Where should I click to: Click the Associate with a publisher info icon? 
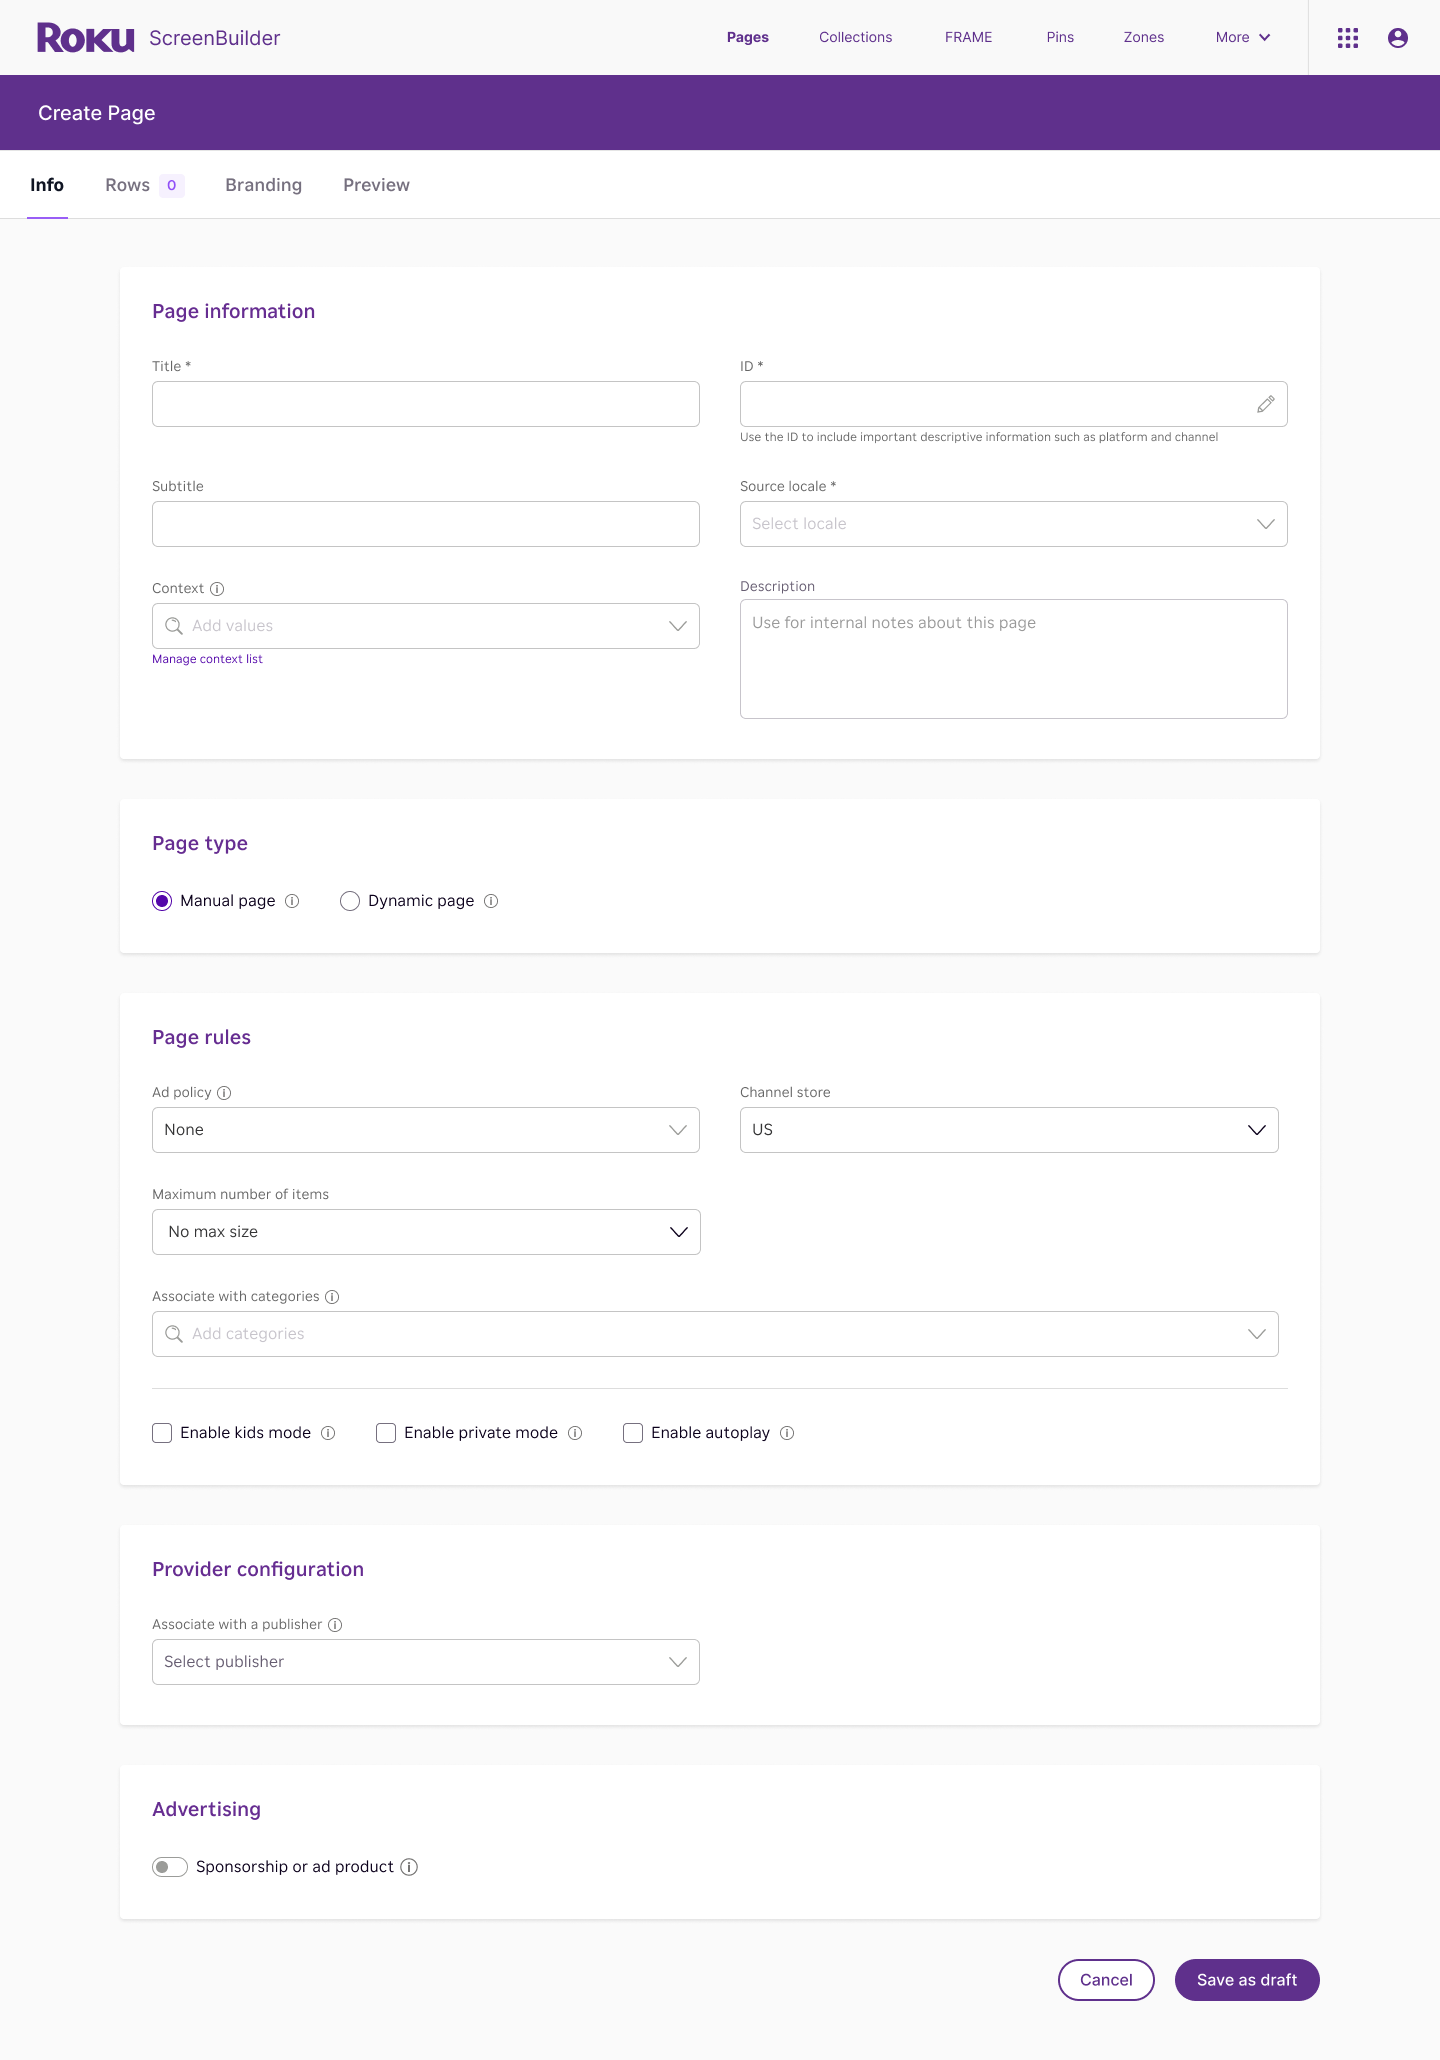click(335, 1625)
